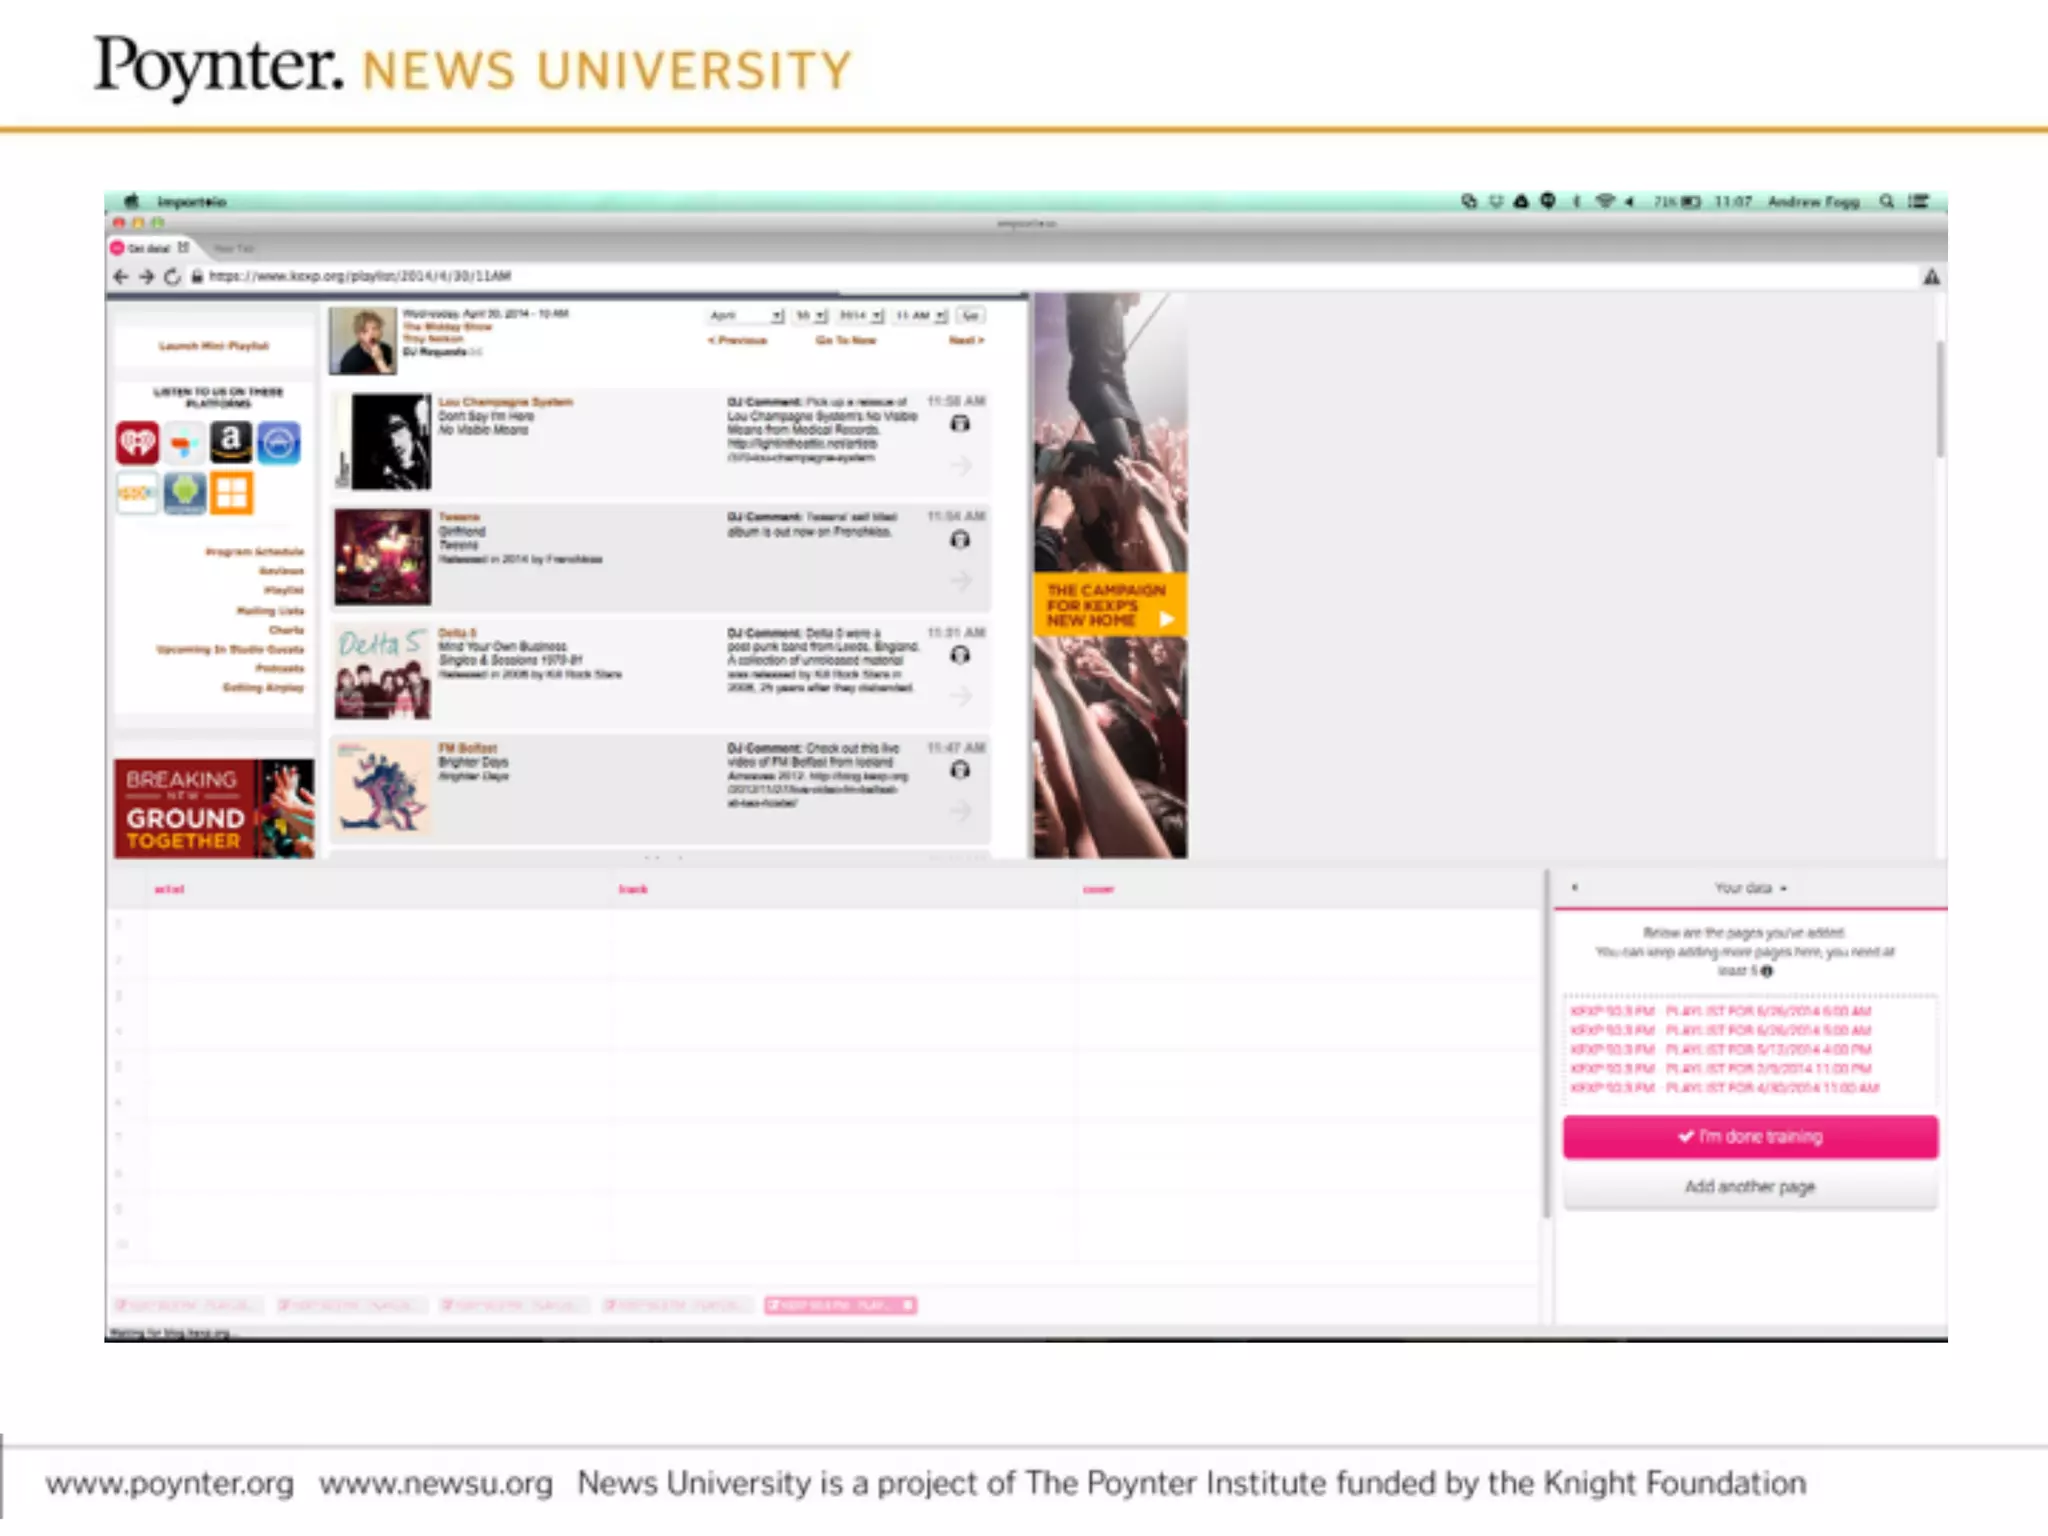Screen dimensions: 2048x1536
Task: Click the orange Windows platform icon
Action: tap(232, 492)
